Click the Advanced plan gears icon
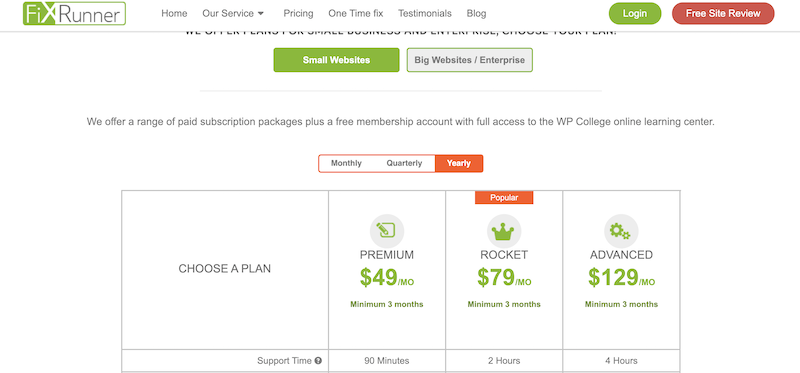This screenshot has width=800, height=373. 621,231
